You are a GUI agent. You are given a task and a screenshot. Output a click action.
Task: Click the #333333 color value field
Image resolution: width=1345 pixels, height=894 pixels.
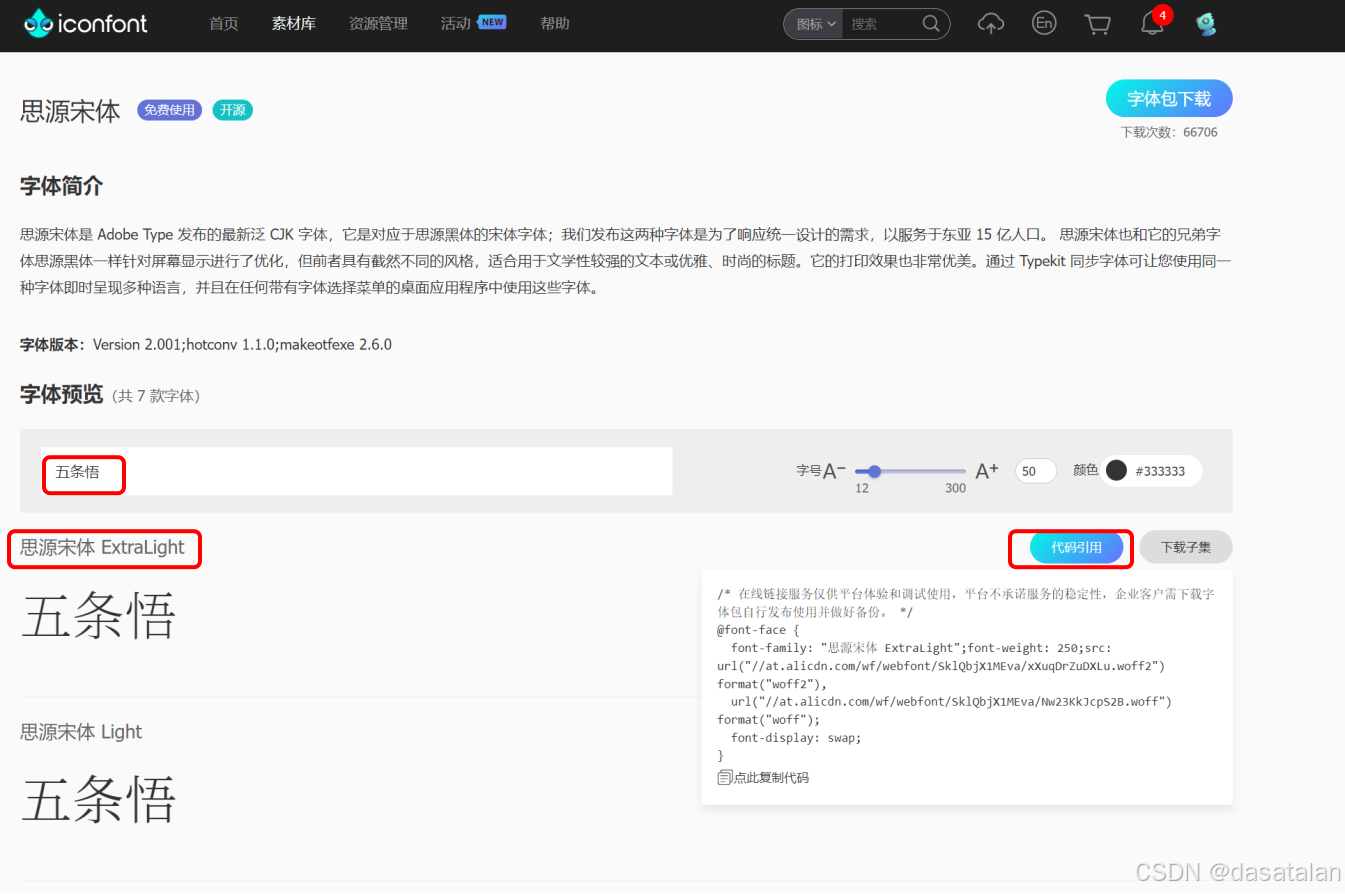click(1161, 471)
